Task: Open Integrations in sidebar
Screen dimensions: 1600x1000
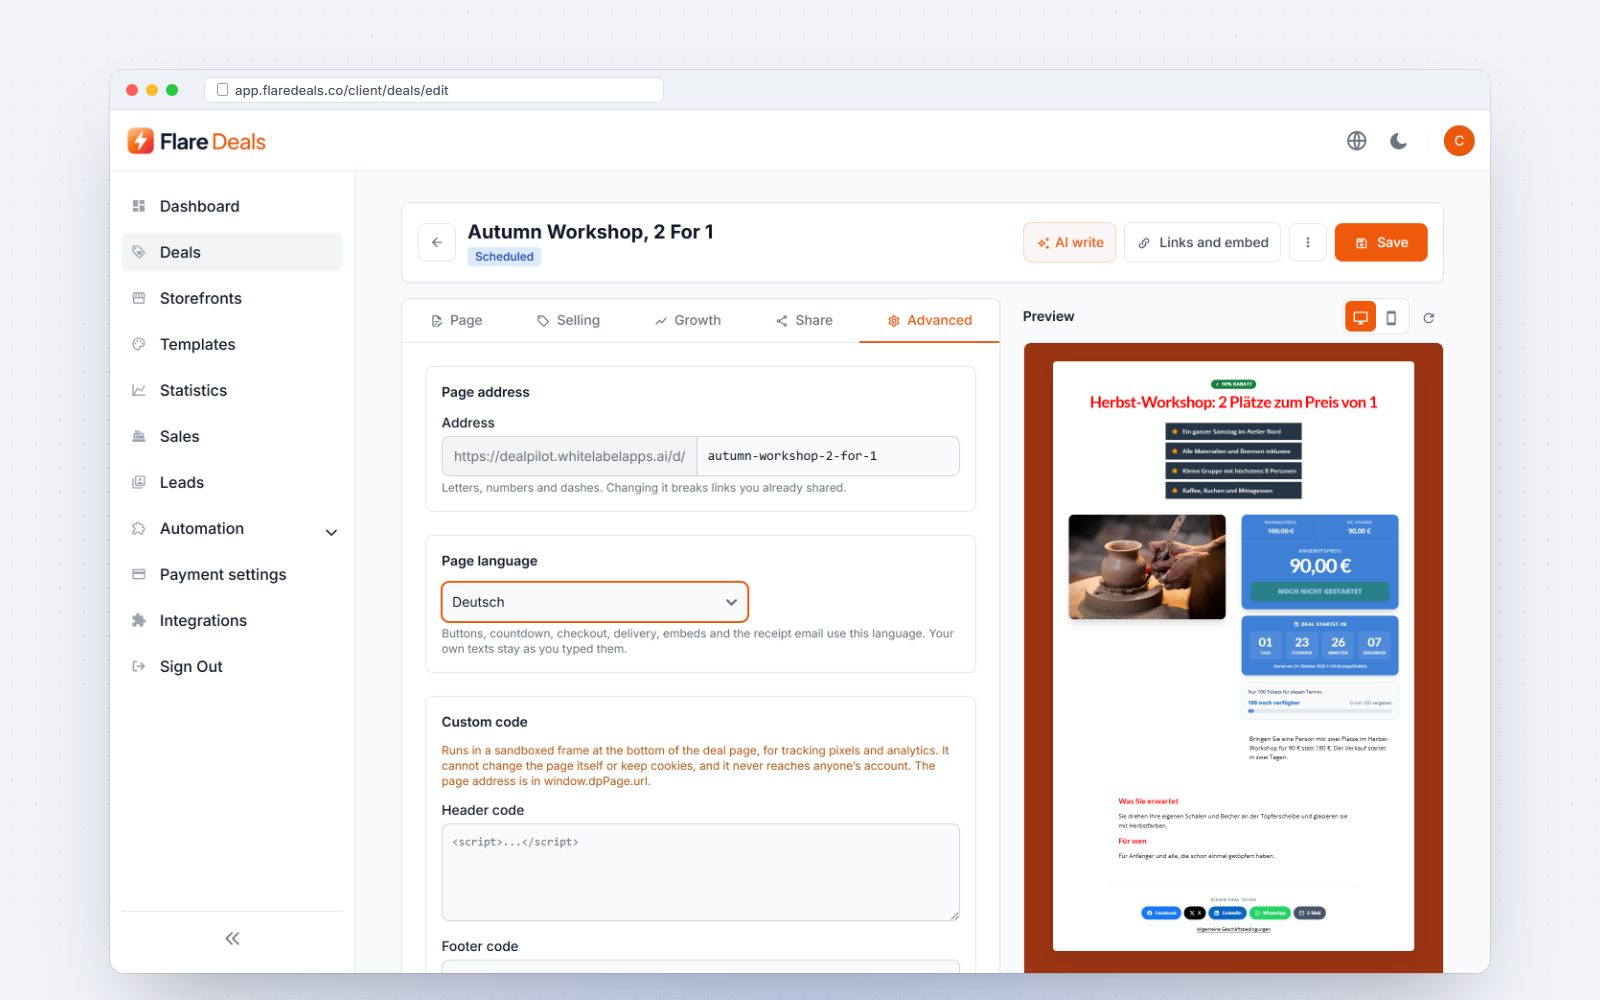Action: pyautogui.click(x=232, y=620)
